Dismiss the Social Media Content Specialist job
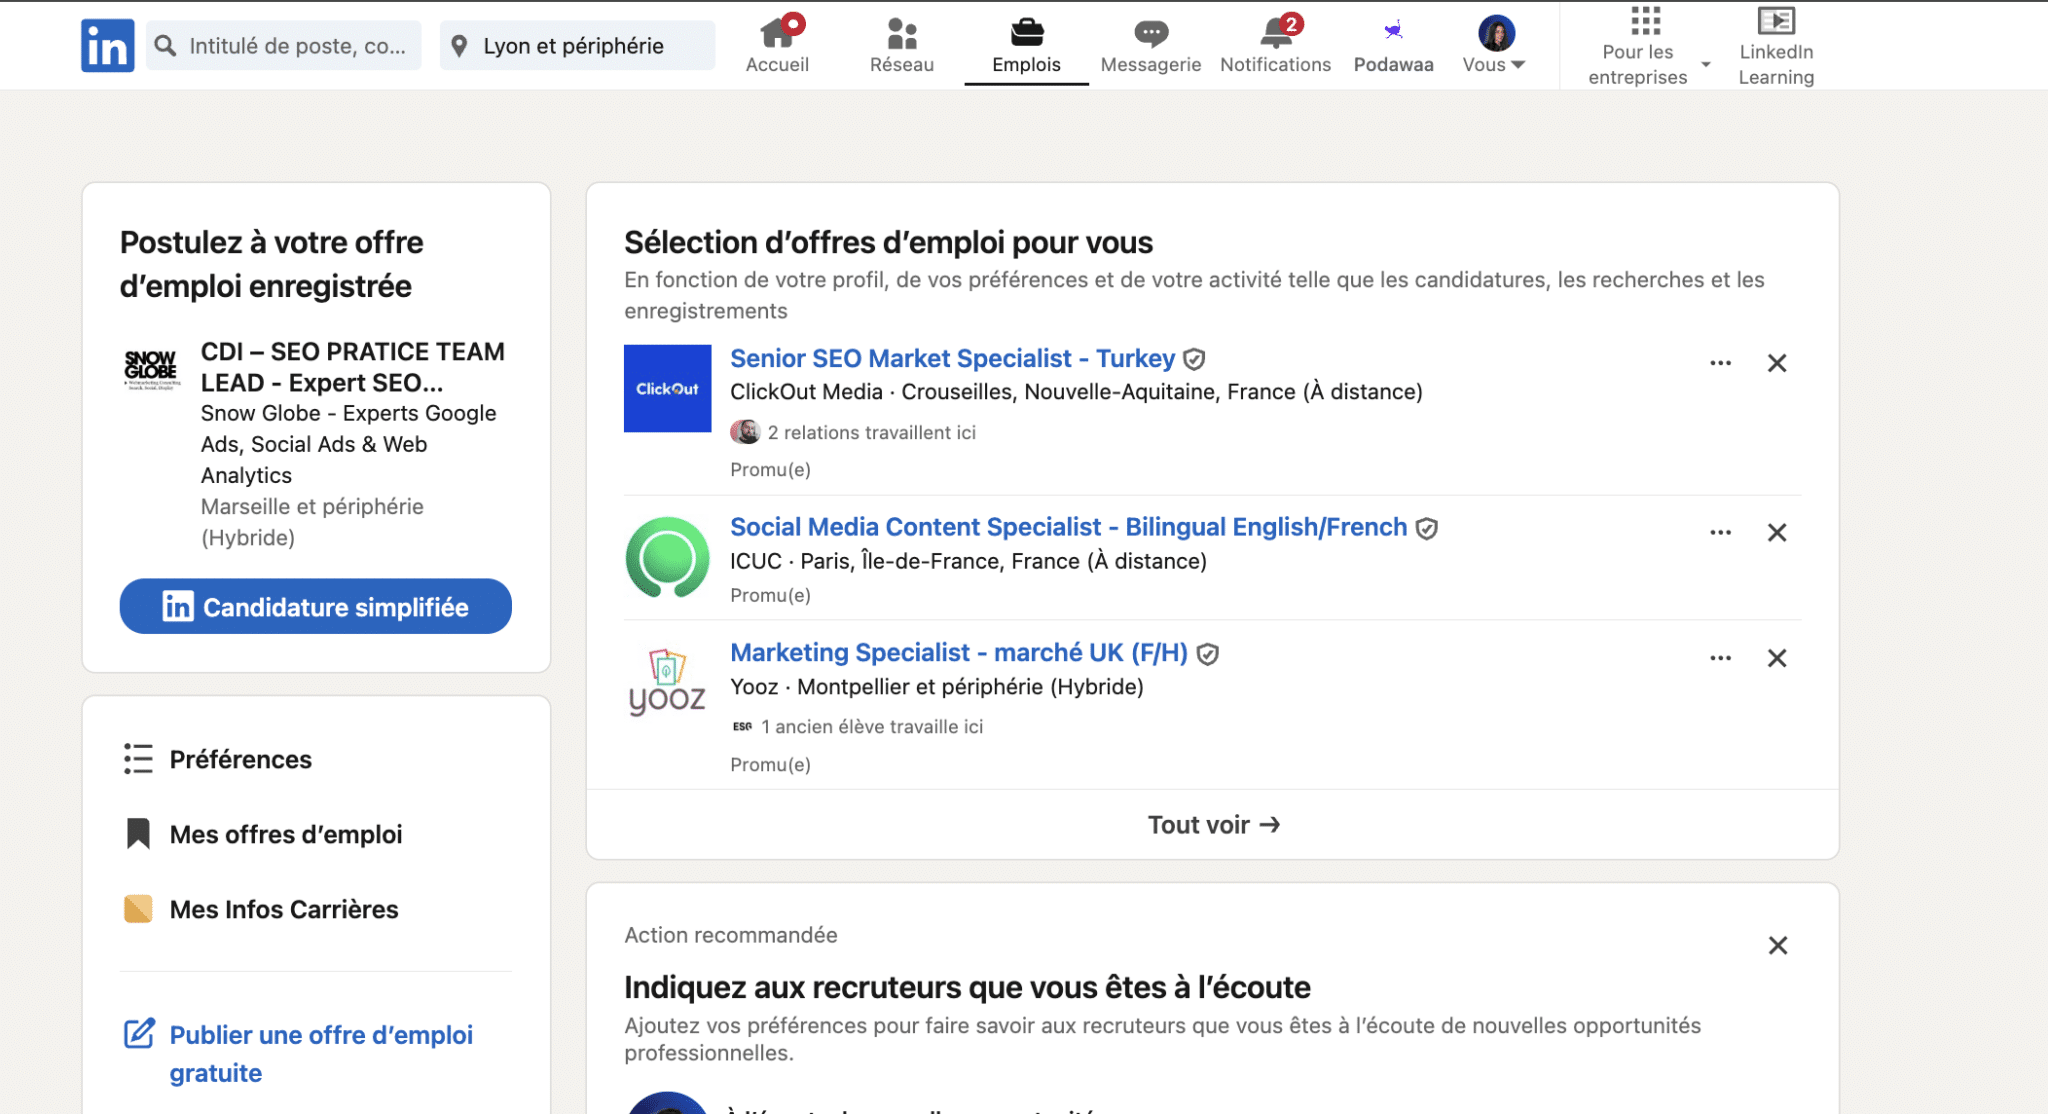2048x1114 pixels. coord(1776,532)
